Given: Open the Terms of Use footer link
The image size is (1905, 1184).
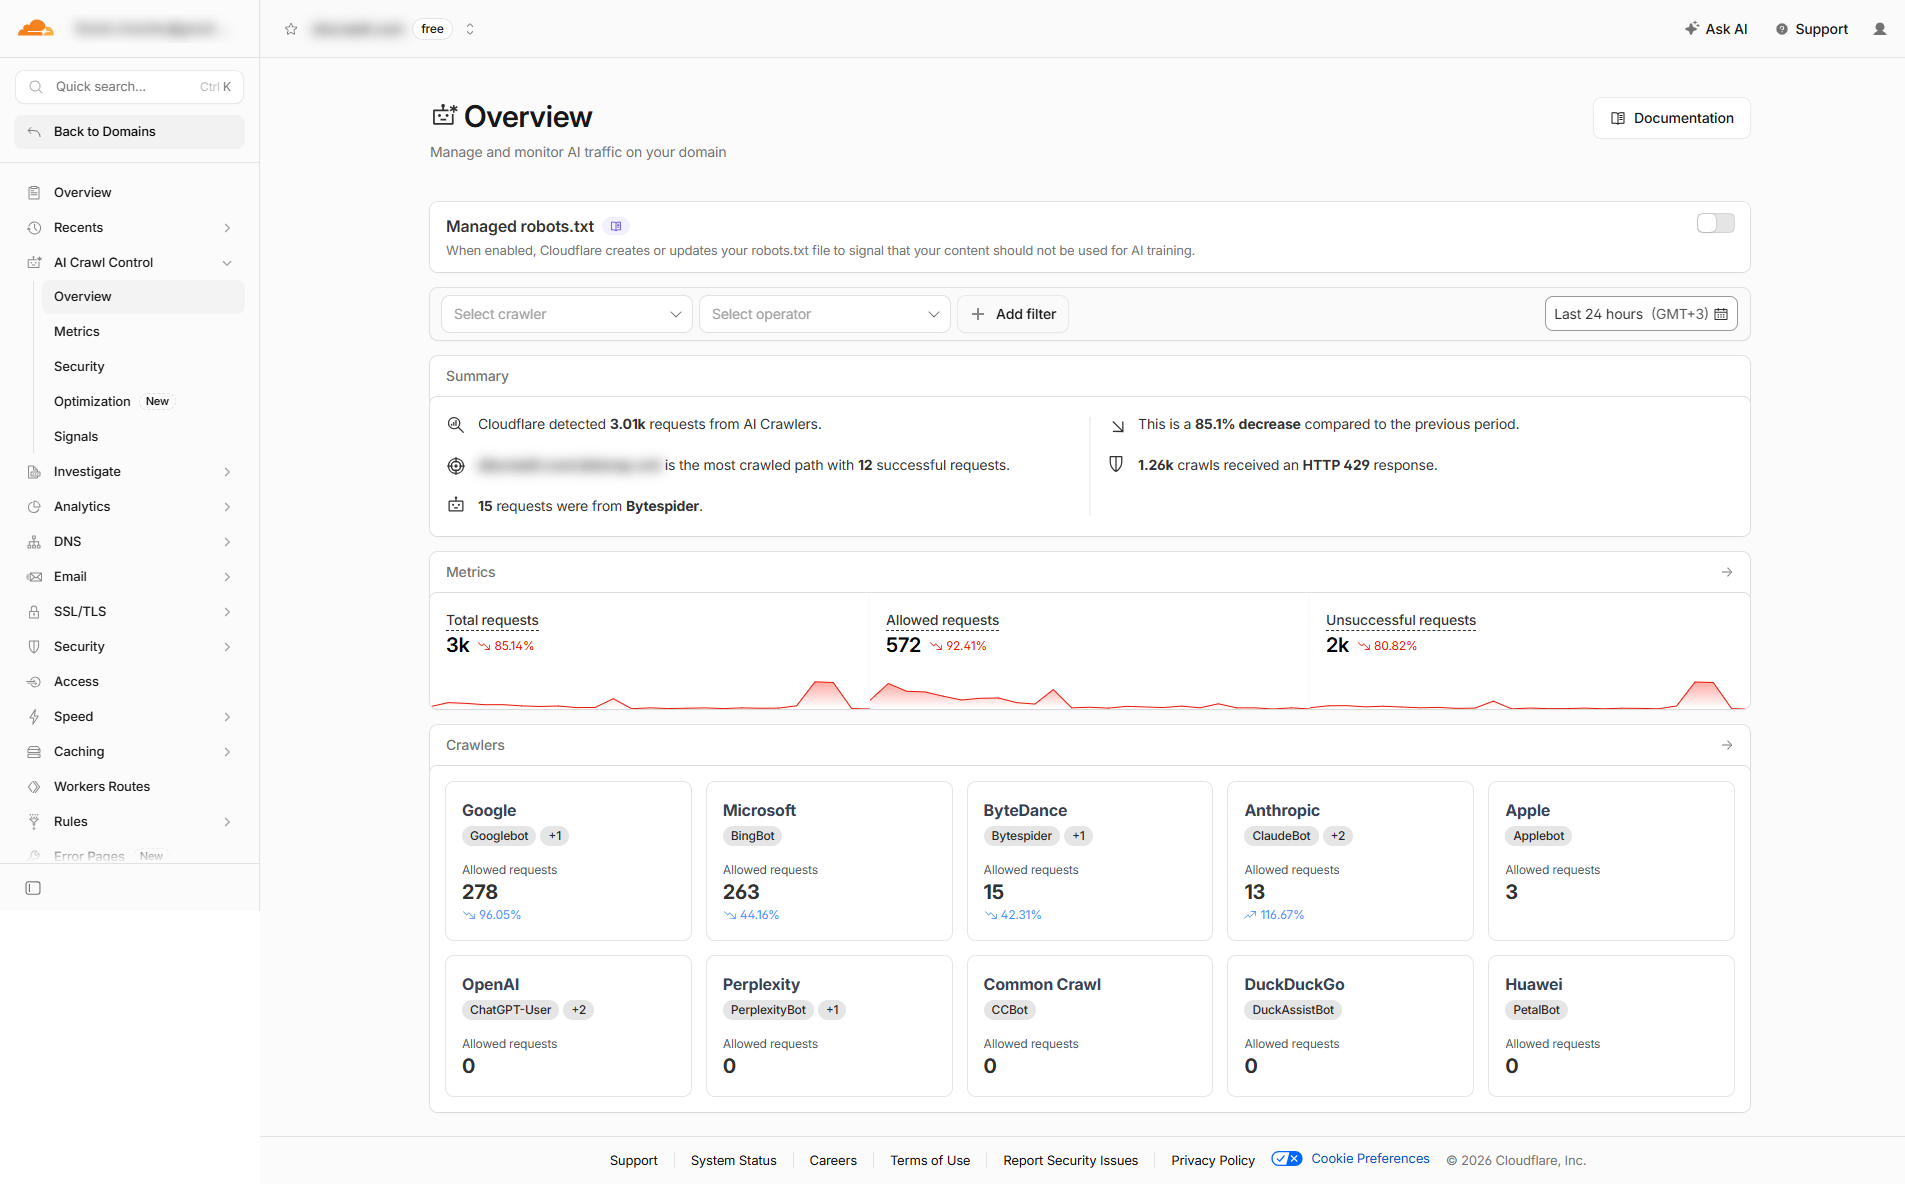Looking at the screenshot, I should point(930,1160).
